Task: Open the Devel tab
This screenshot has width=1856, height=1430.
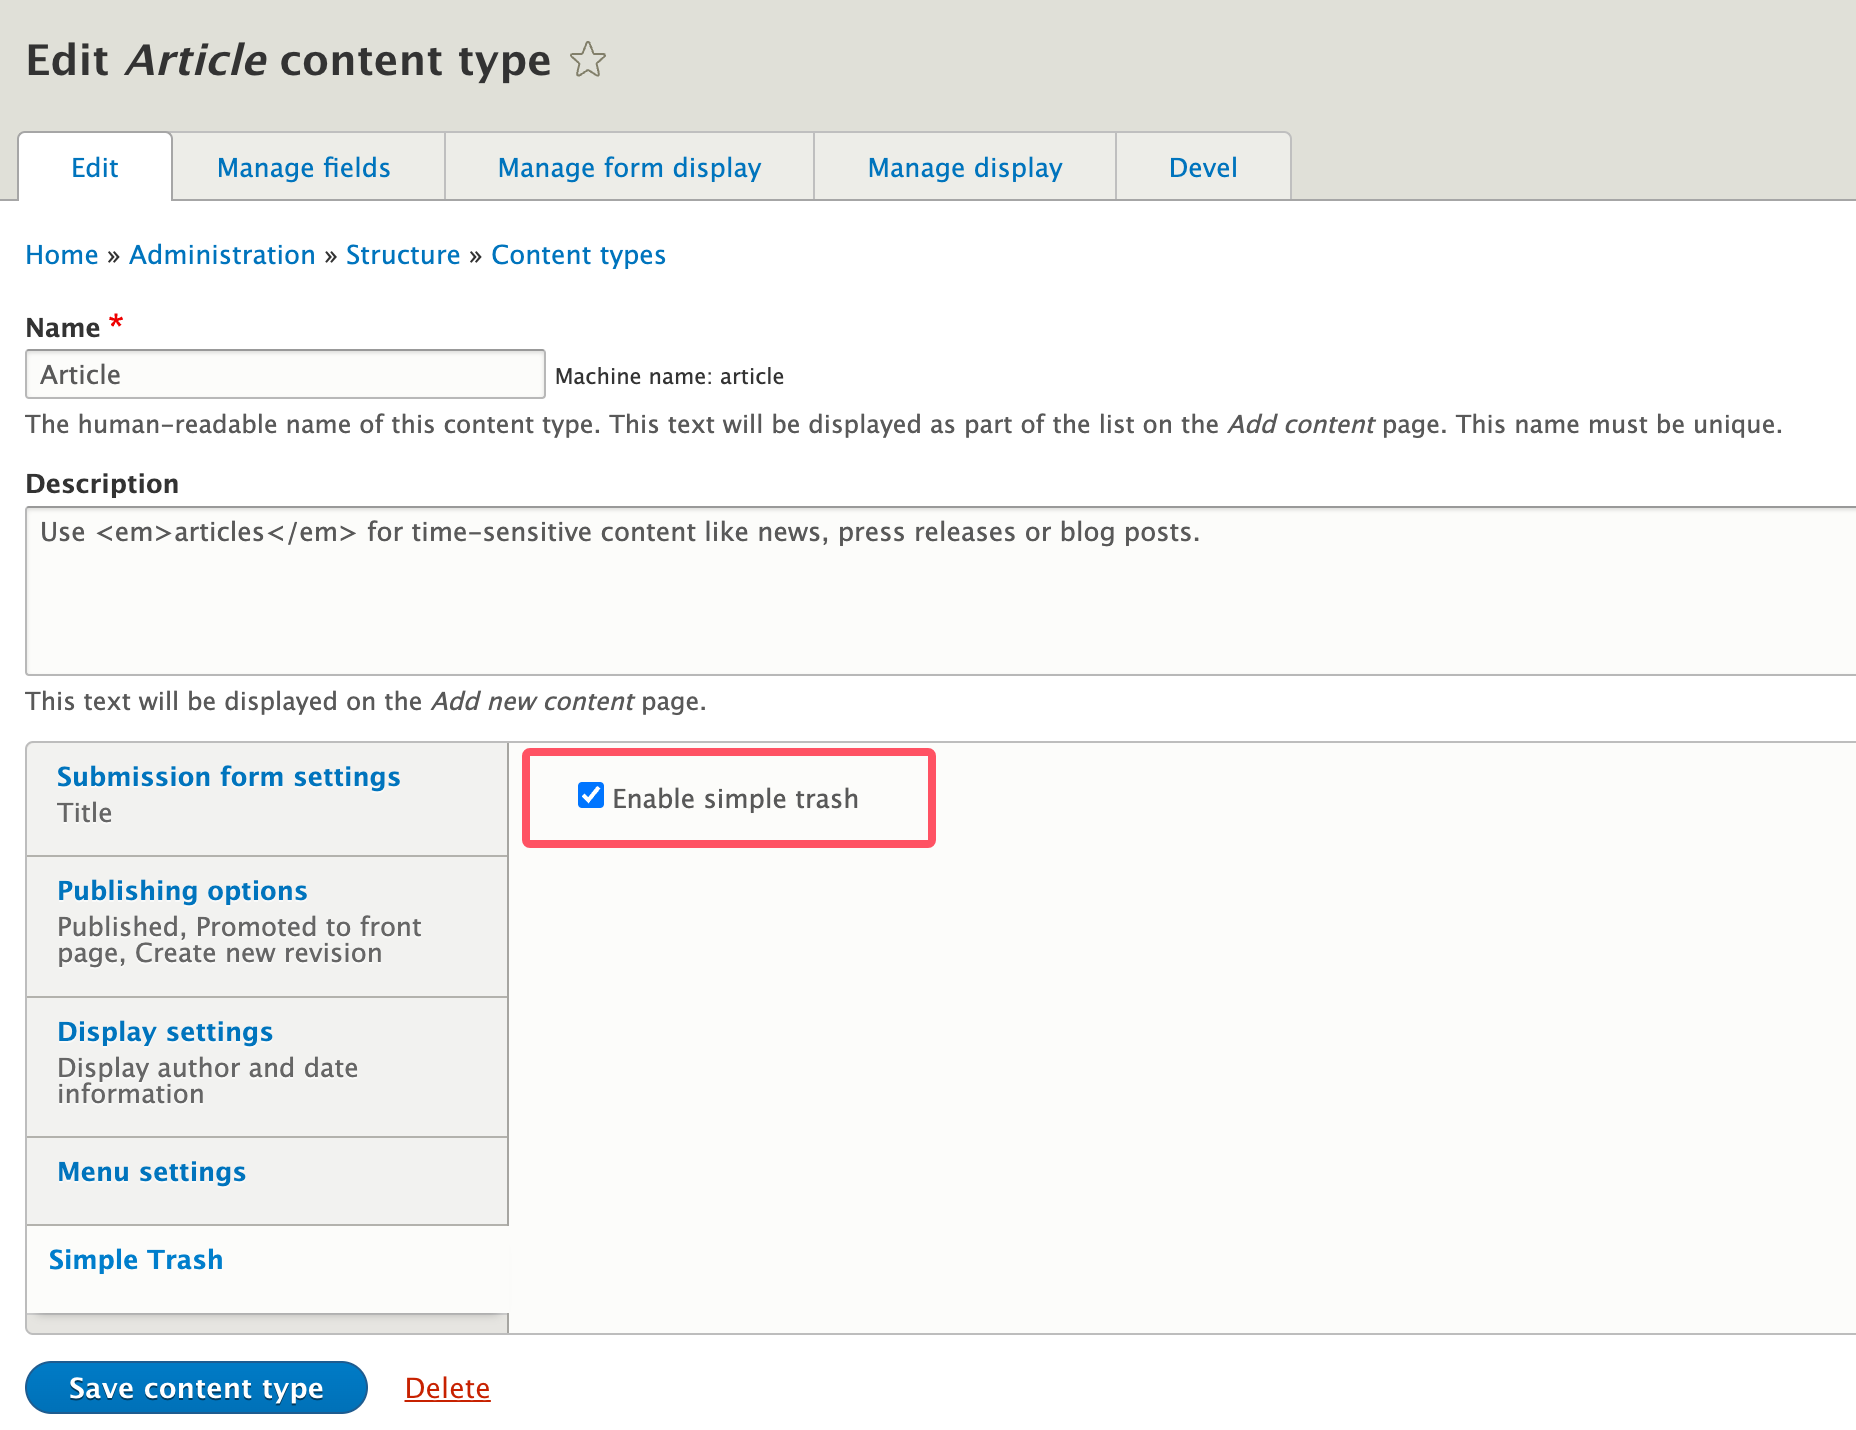Action: click(1202, 167)
